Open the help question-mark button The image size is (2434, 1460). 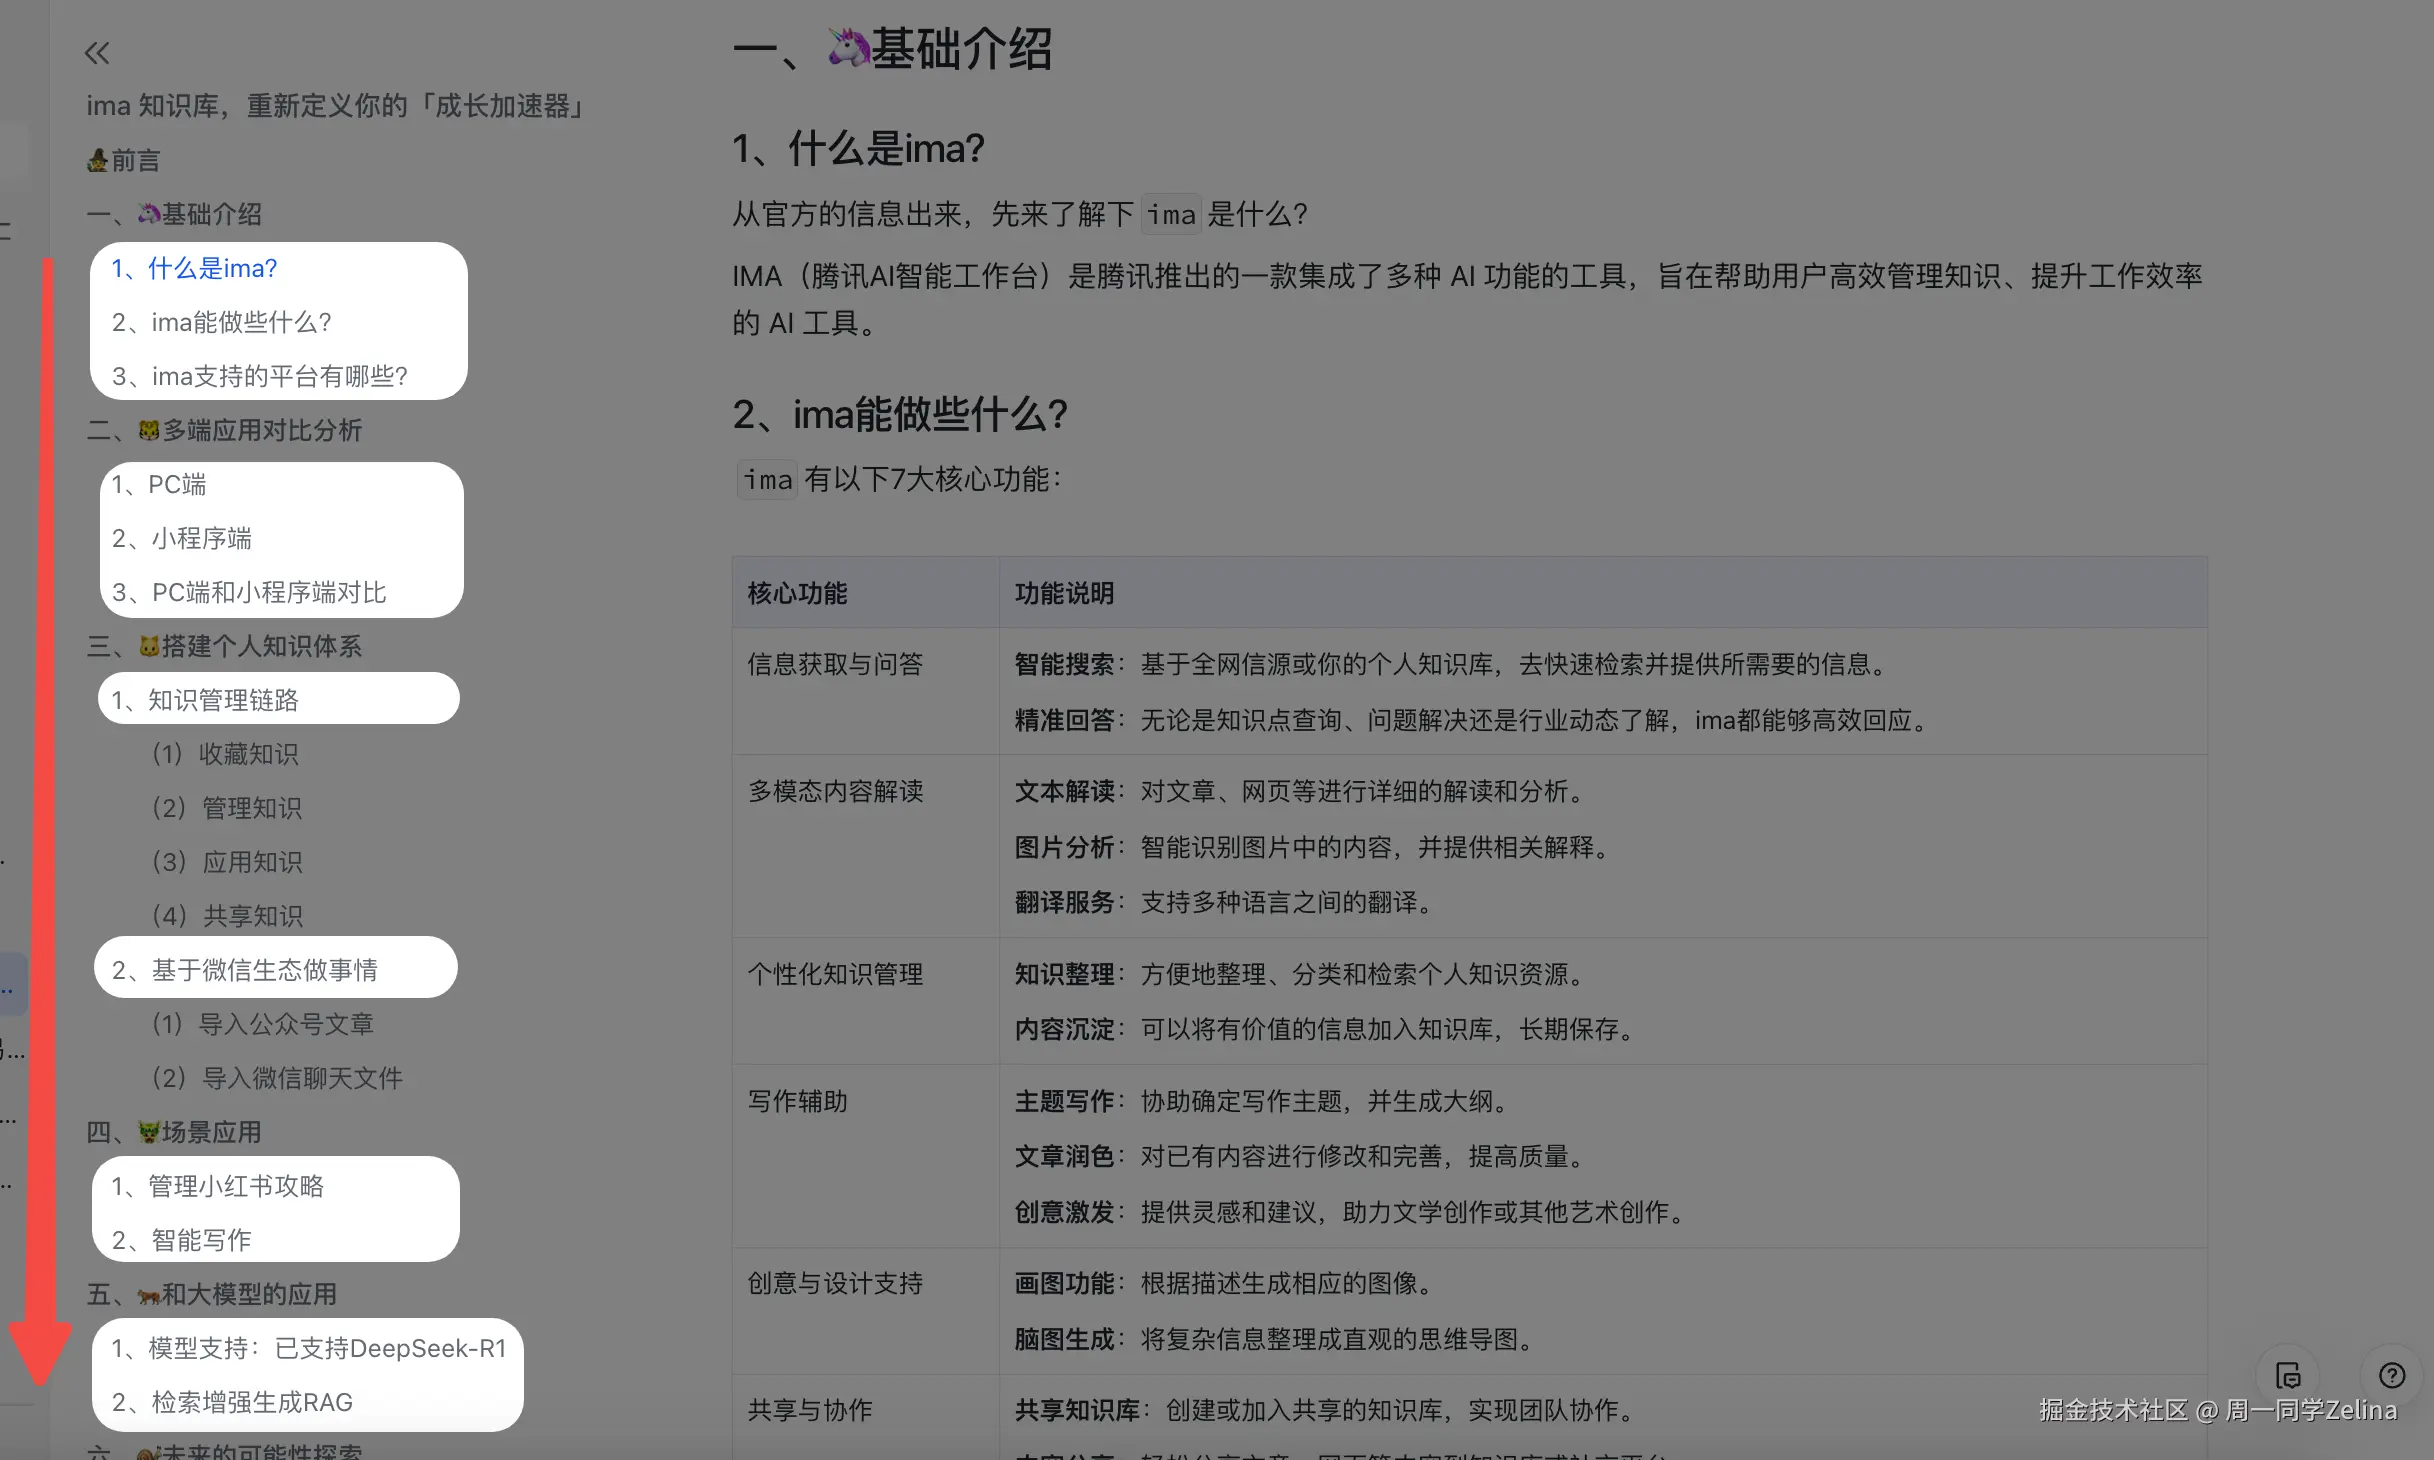2392,1376
